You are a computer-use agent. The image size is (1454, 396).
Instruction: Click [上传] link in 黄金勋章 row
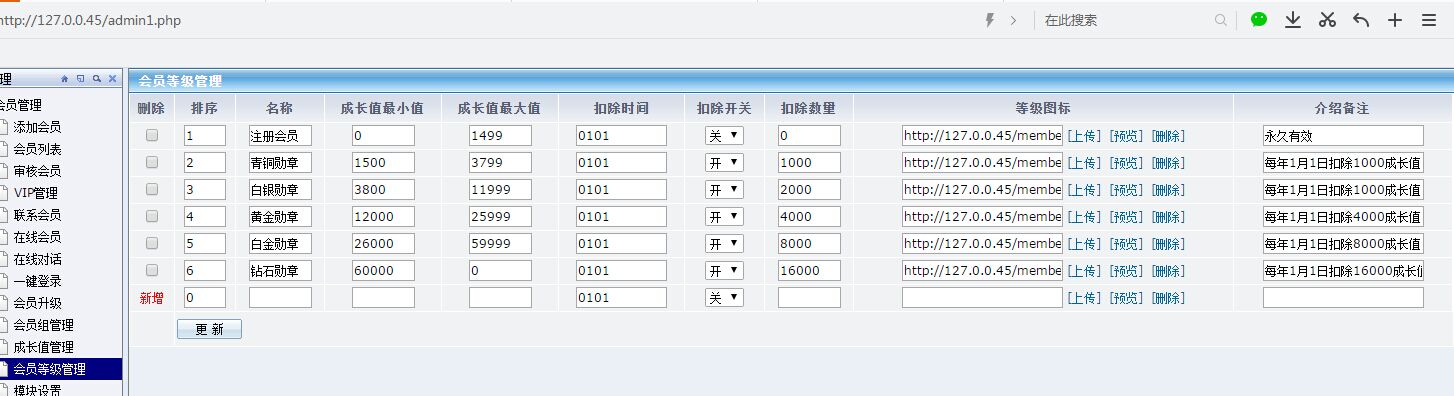1084,217
